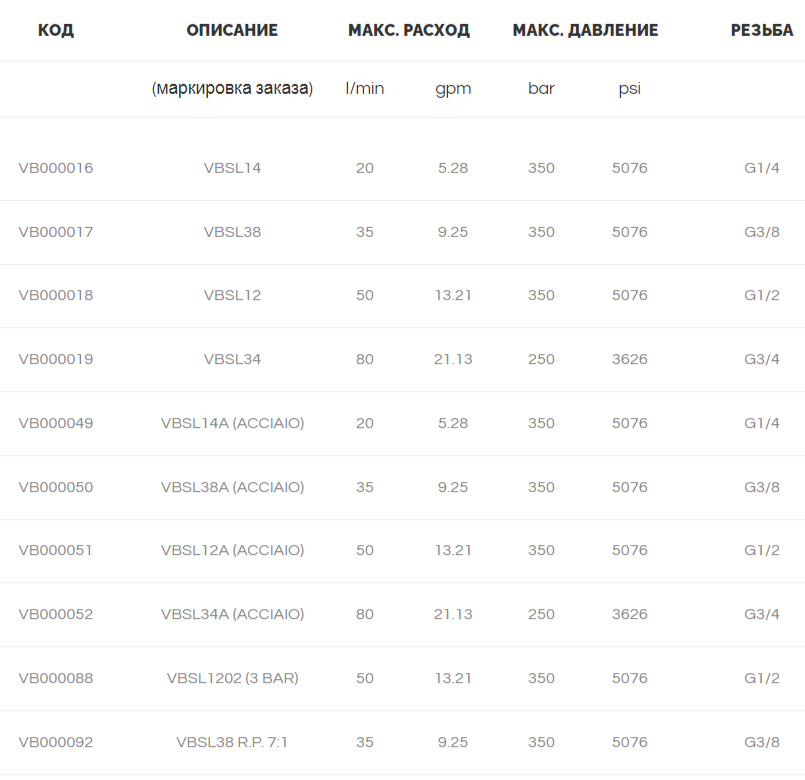Select product code VB000092

(x=56, y=742)
